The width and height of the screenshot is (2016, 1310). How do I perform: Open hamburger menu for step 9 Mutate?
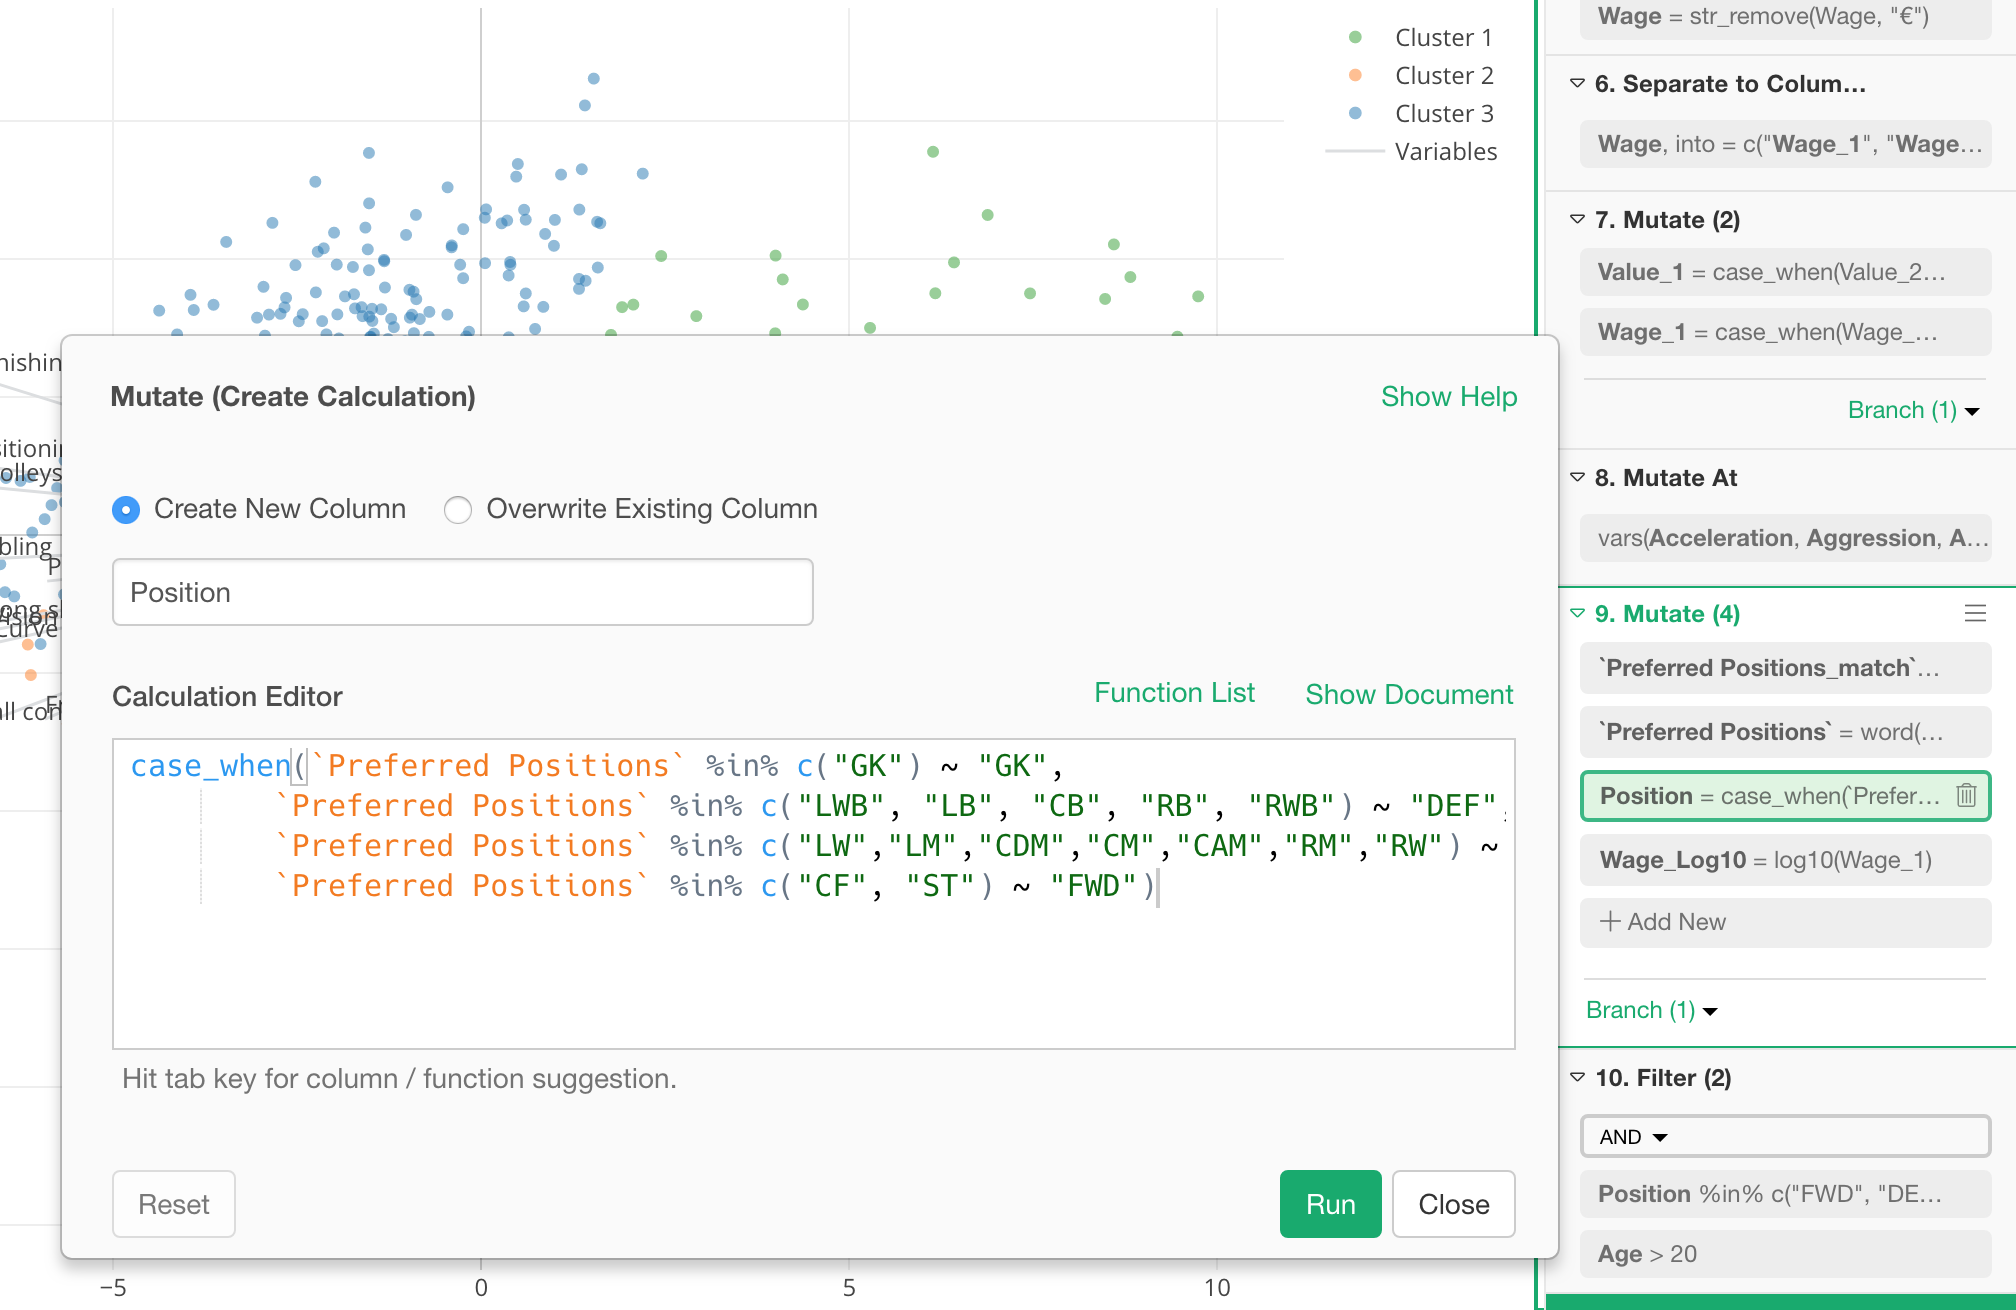tap(1975, 613)
